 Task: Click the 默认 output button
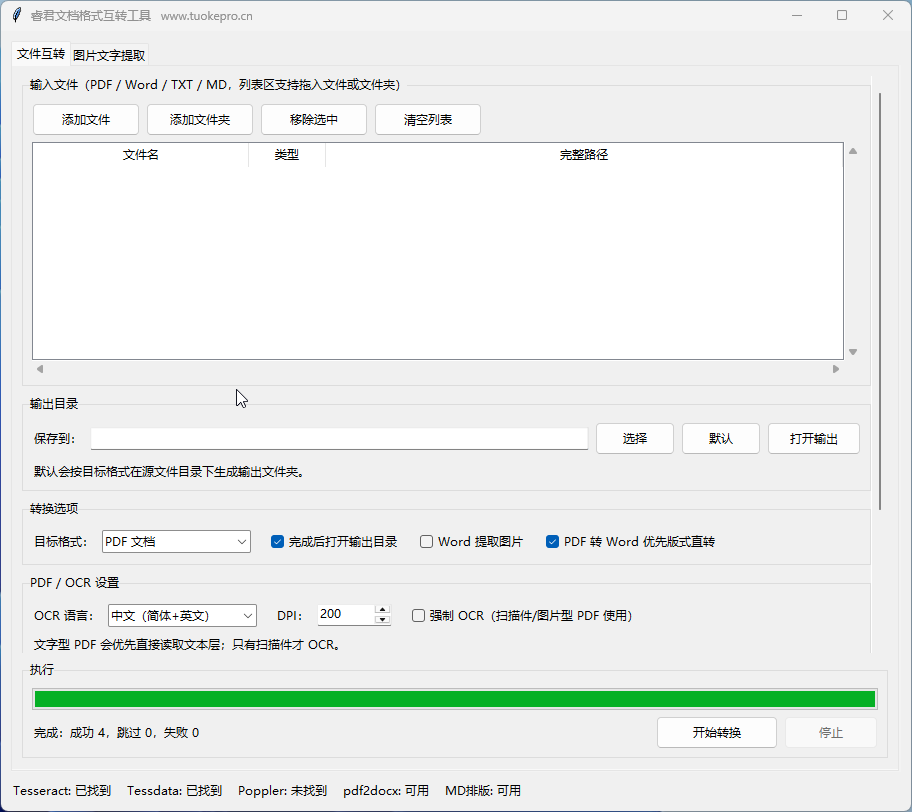(721, 439)
